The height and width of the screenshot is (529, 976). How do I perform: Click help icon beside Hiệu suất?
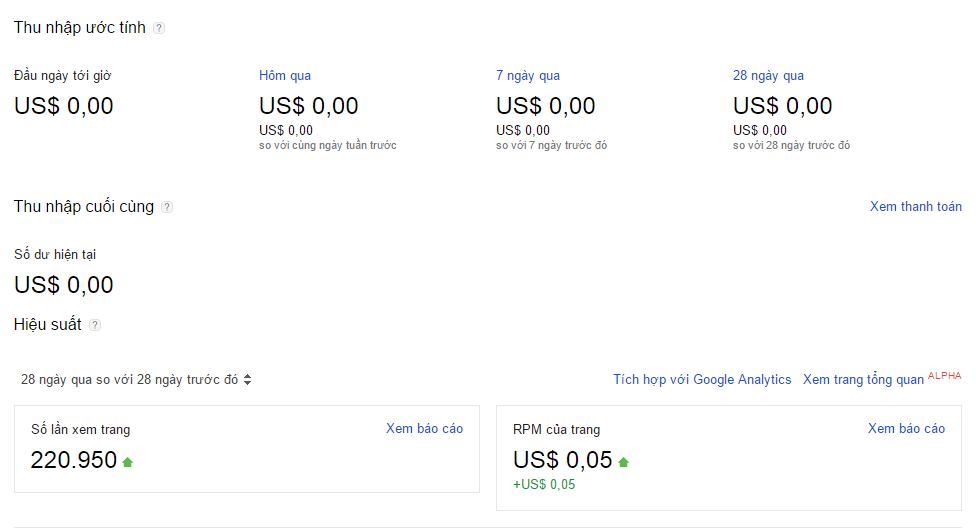(95, 325)
